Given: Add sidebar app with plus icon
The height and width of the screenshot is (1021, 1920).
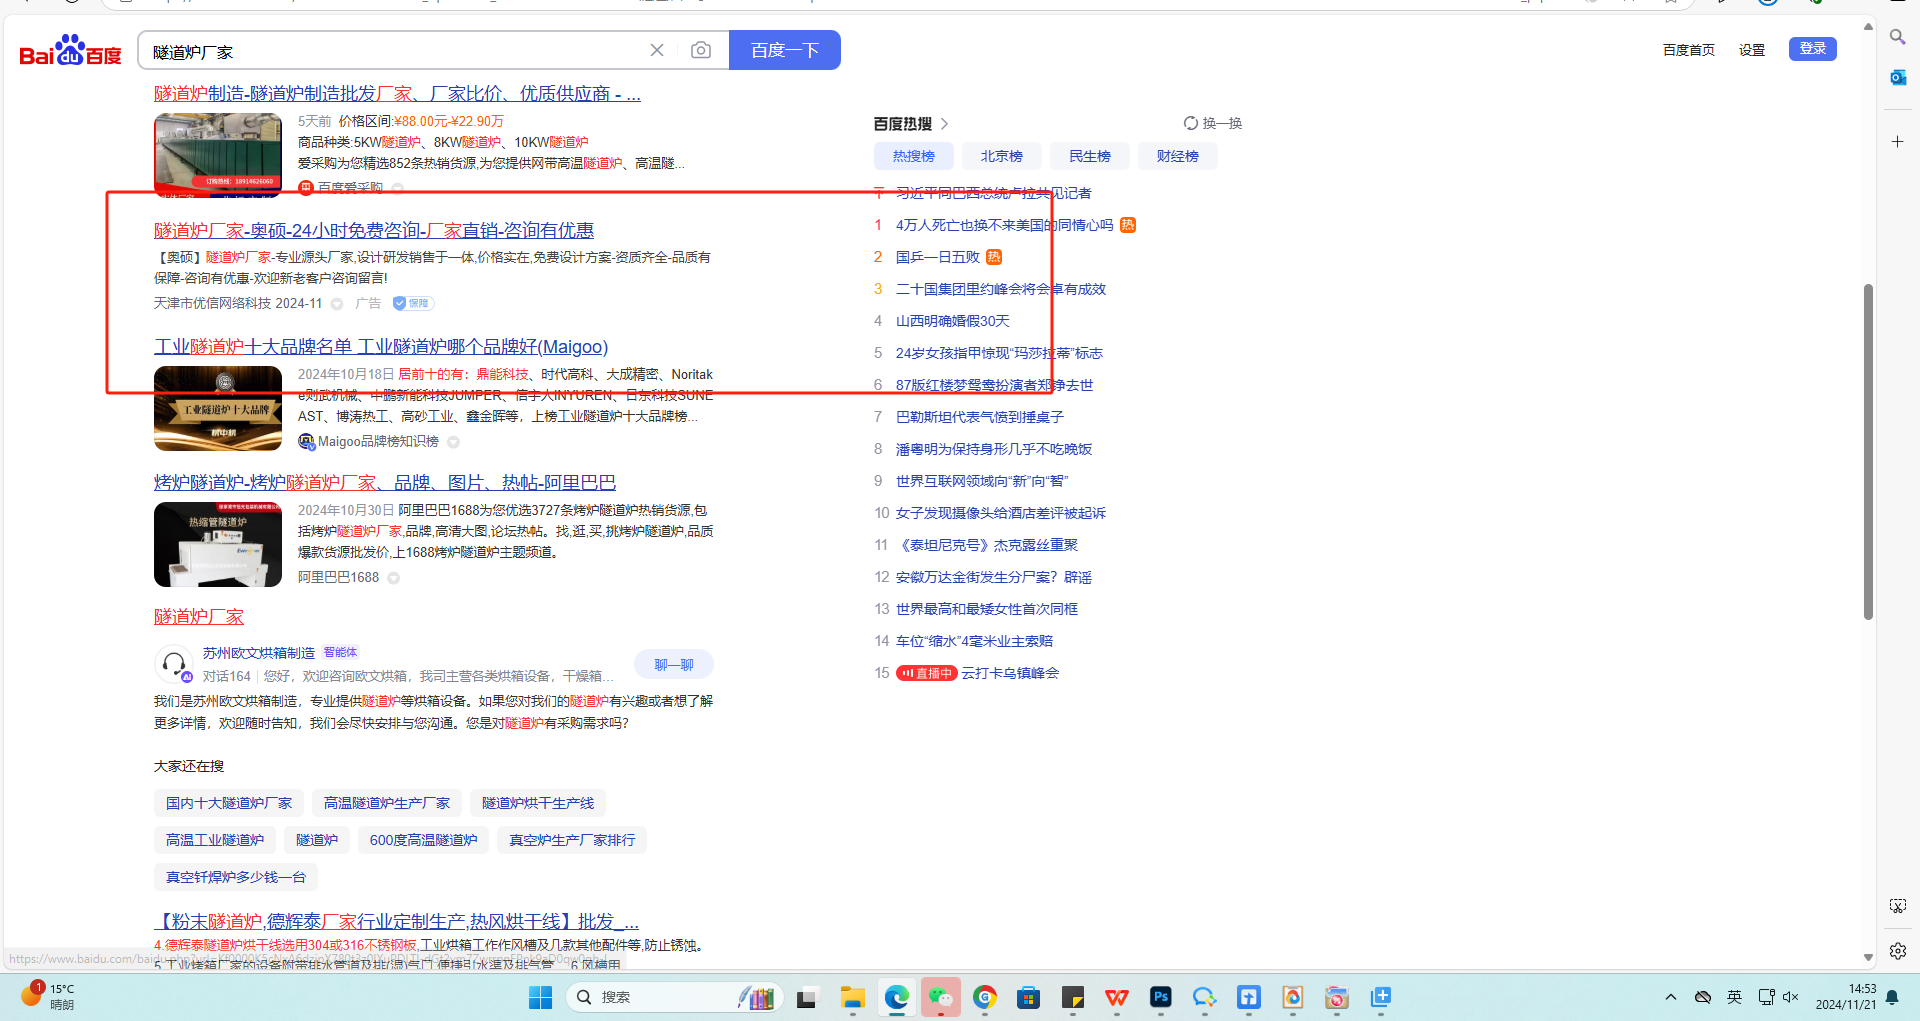Looking at the screenshot, I should tap(1897, 142).
